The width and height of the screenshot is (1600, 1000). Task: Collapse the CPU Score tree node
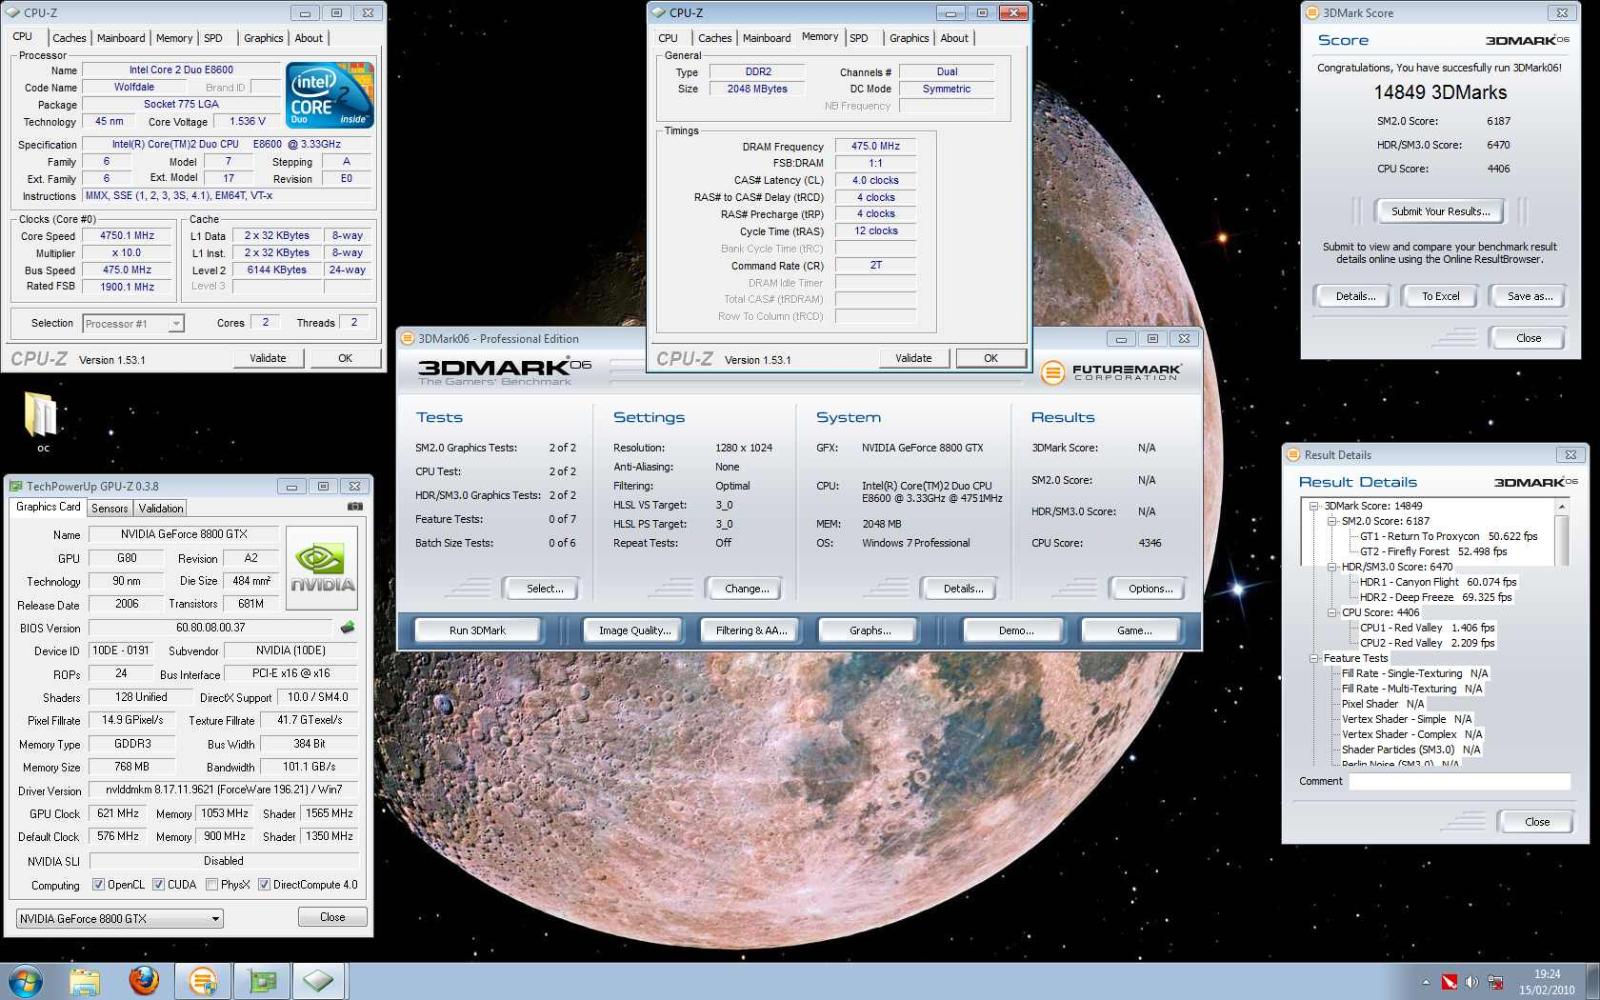click(1332, 612)
